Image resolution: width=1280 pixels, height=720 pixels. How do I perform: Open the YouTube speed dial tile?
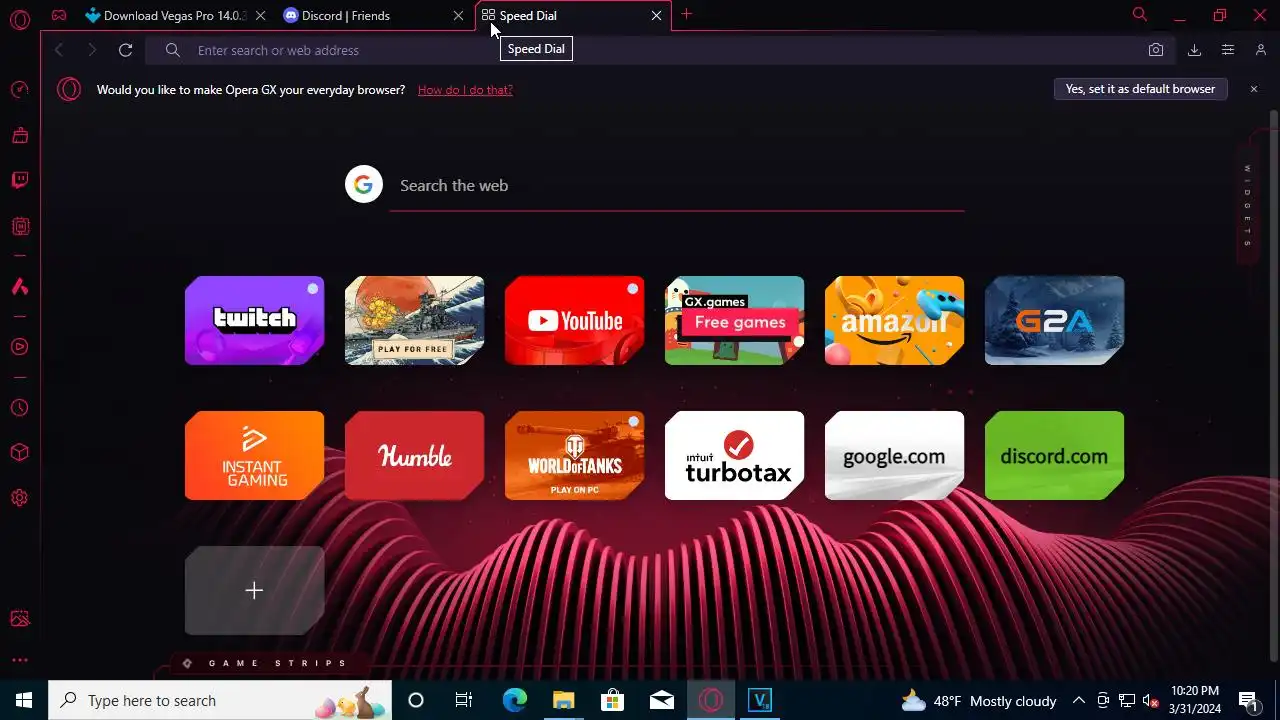coord(574,321)
